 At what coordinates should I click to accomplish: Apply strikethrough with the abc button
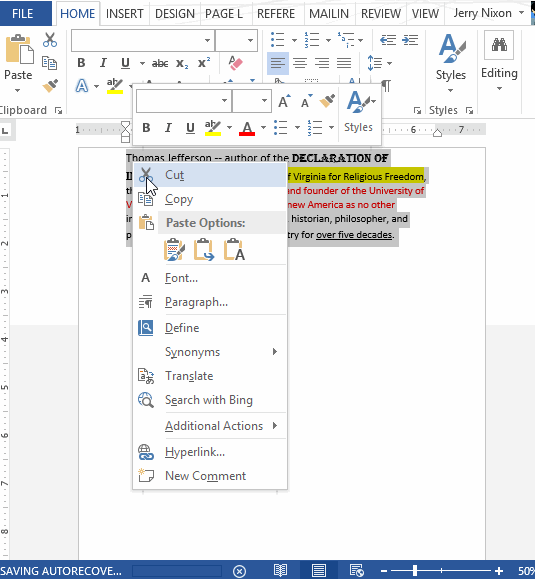coord(160,64)
